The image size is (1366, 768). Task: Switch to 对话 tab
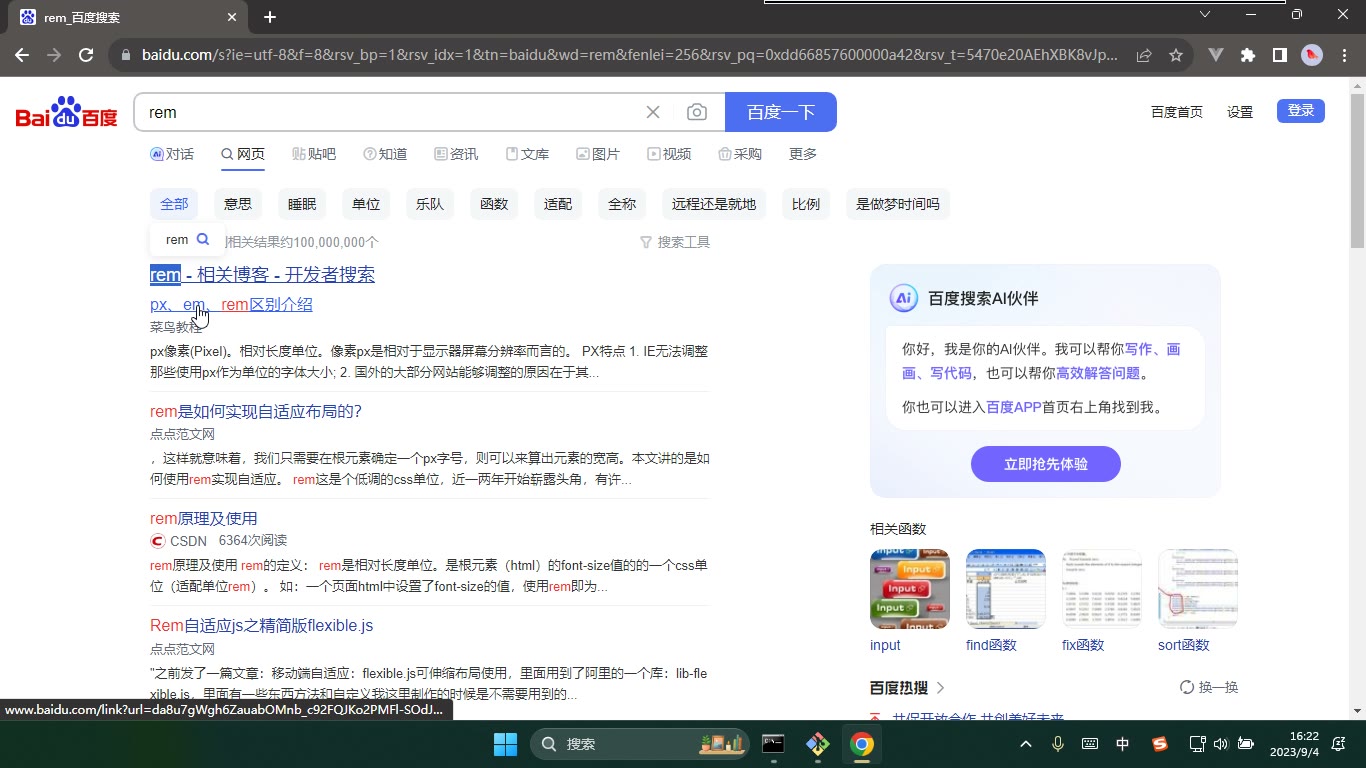172,154
